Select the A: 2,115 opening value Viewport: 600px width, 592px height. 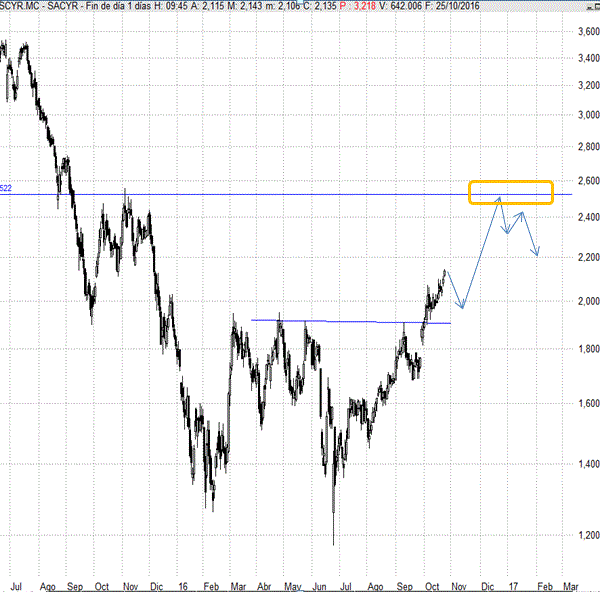(x=206, y=6)
